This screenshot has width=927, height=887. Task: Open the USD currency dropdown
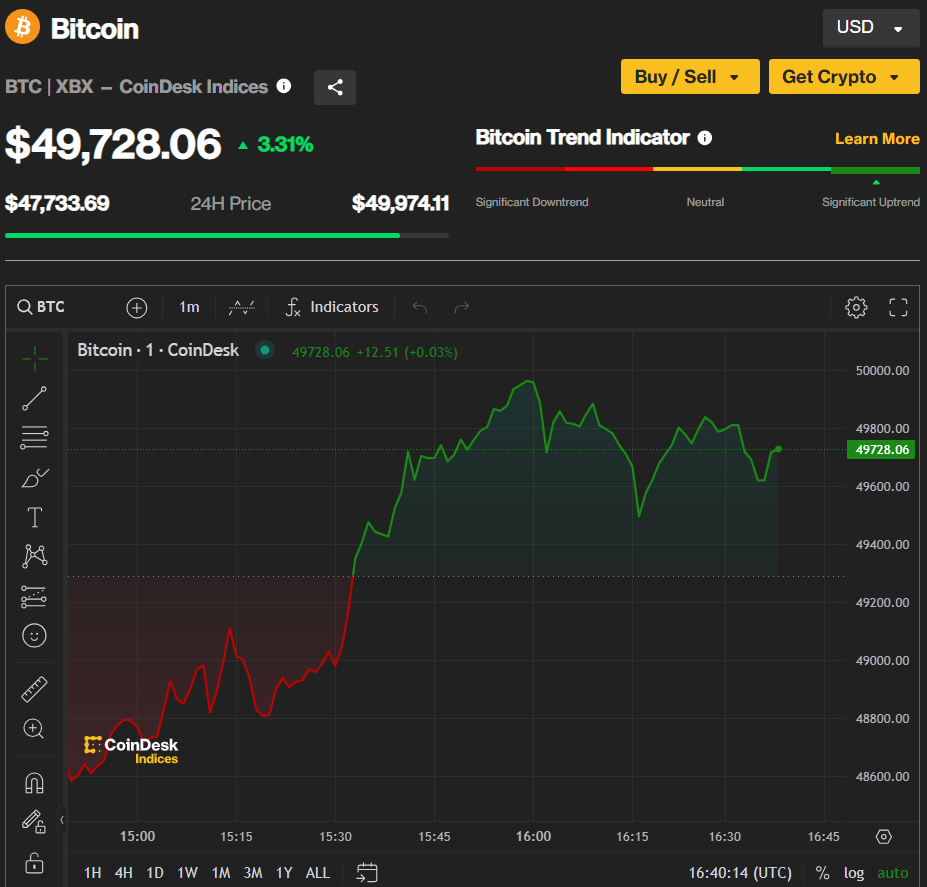(871, 28)
